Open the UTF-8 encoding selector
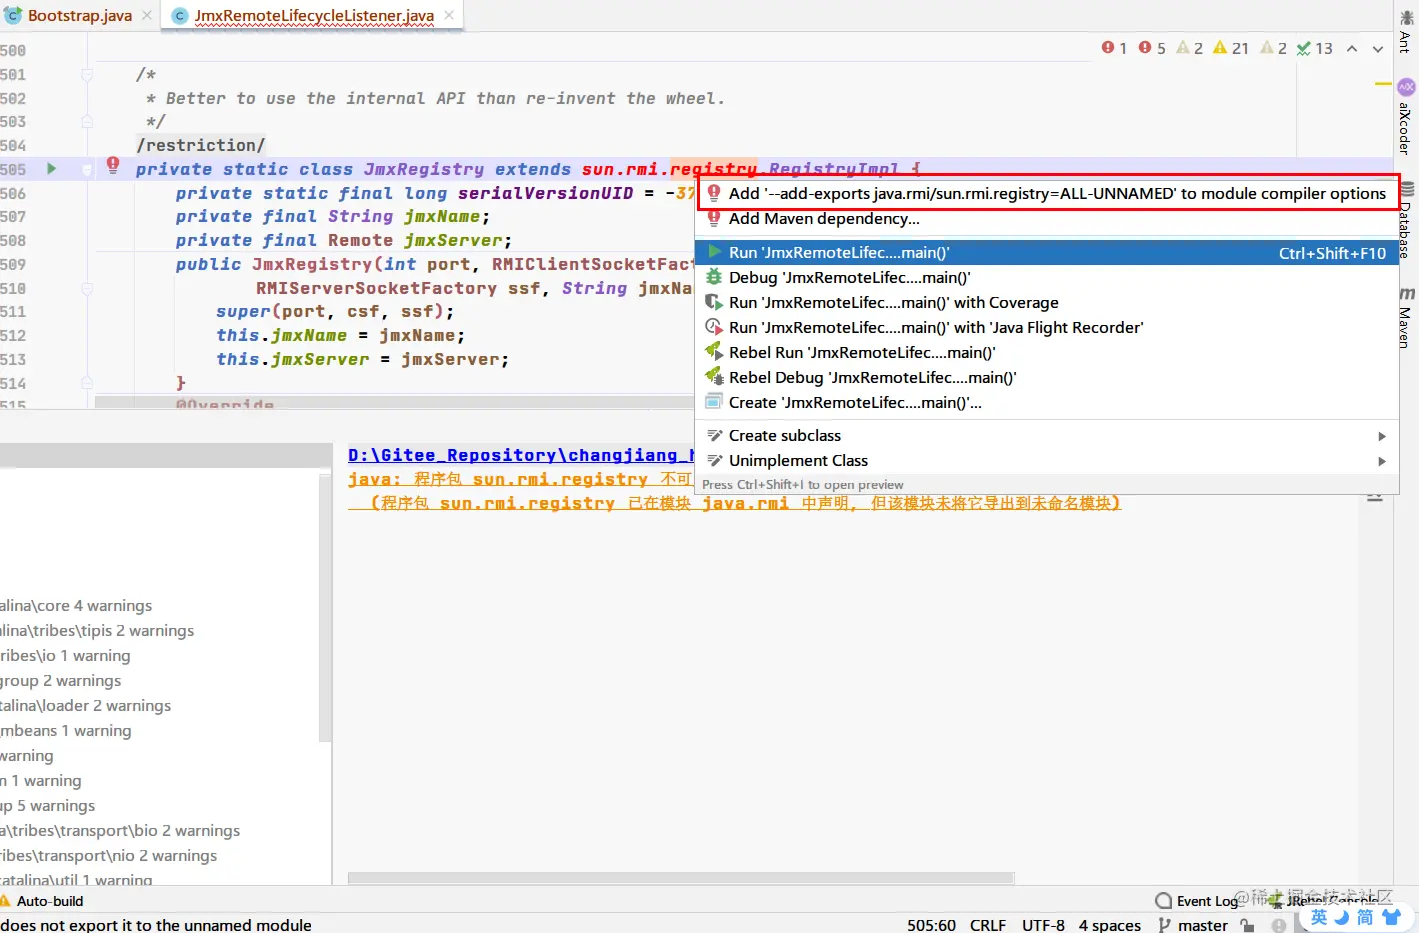The image size is (1419, 933). [1043, 925]
